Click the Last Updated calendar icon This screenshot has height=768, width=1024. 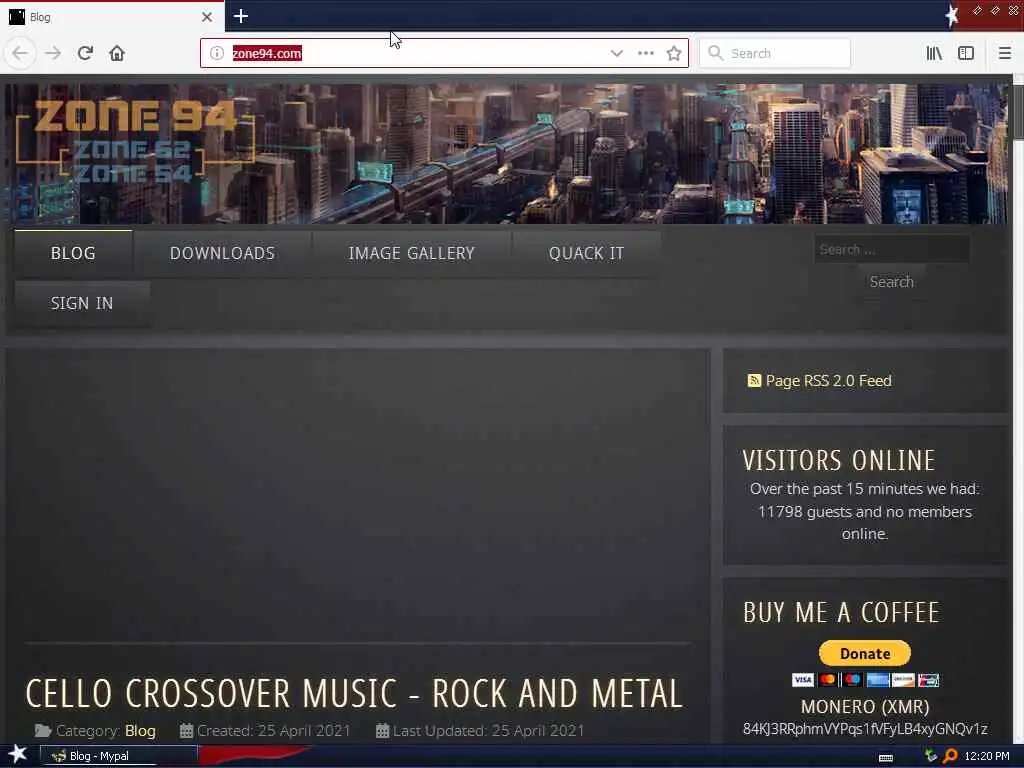click(382, 731)
